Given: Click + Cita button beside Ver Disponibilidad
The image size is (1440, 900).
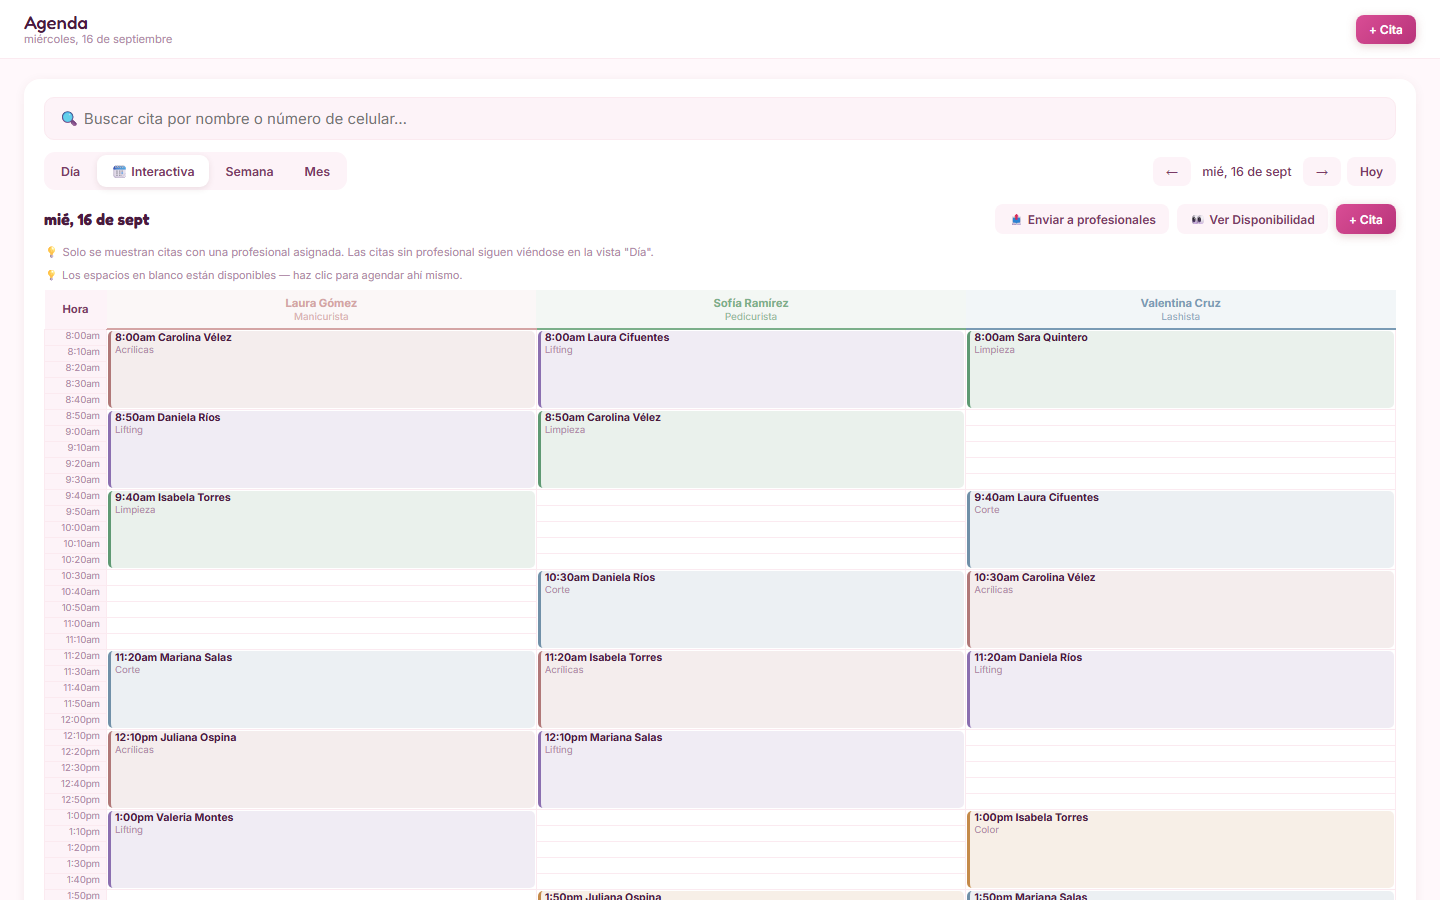Looking at the screenshot, I should pos(1366,220).
